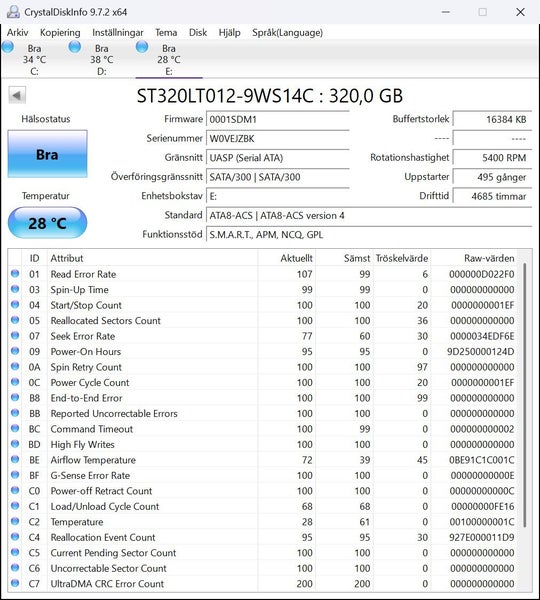Click status dot of High Fly Writes row
Image resolution: width=540 pixels, height=600 pixels.
point(15,444)
